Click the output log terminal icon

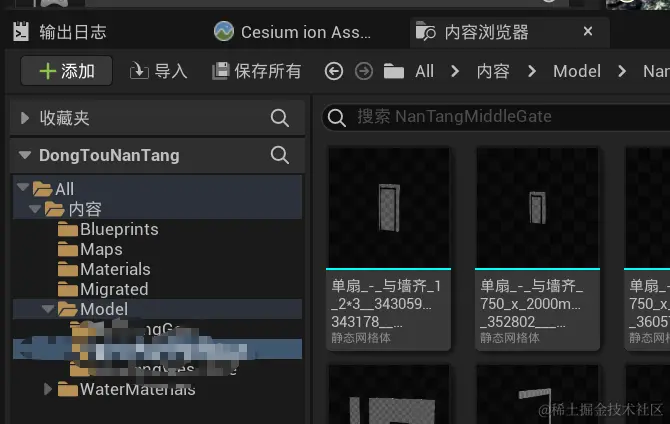(21, 32)
